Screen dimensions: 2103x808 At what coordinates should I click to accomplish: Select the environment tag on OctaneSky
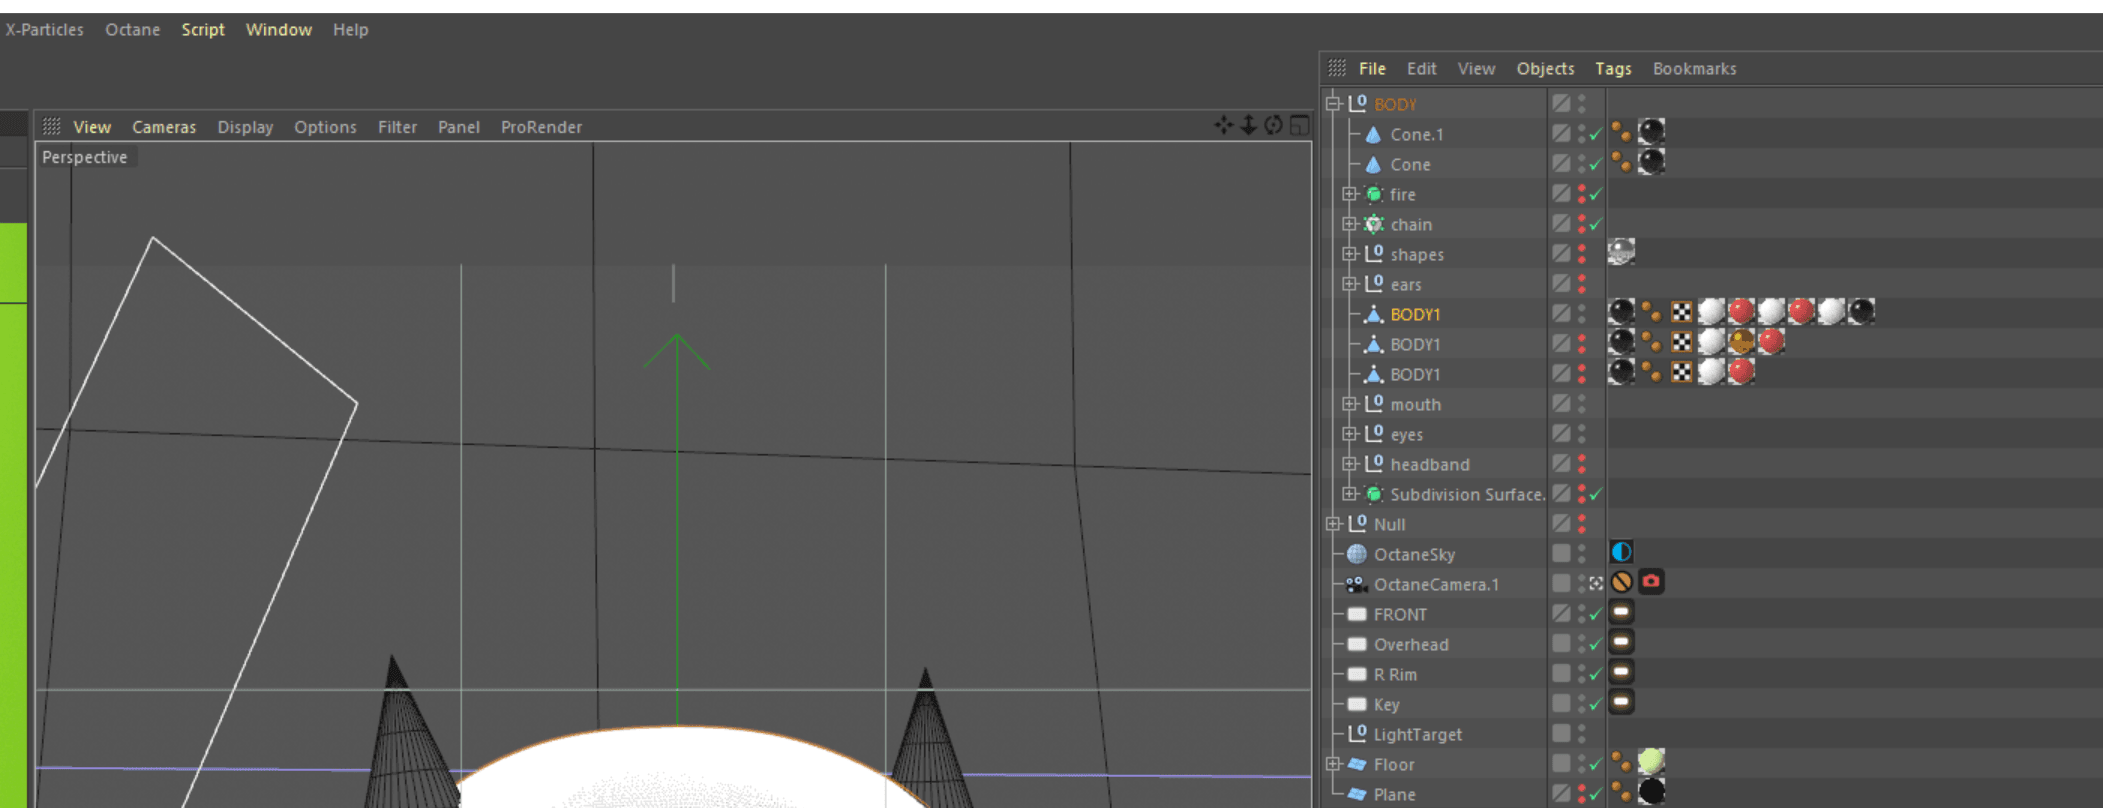click(x=1621, y=551)
